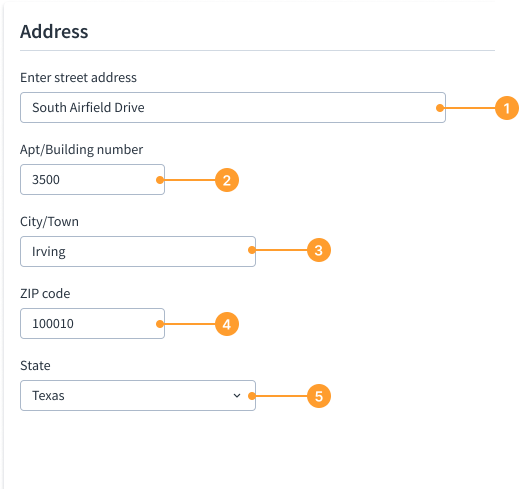The image size is (519, 489).
Task: Open the State dropdown showing Texas
Action: click(x=138, y=395)
